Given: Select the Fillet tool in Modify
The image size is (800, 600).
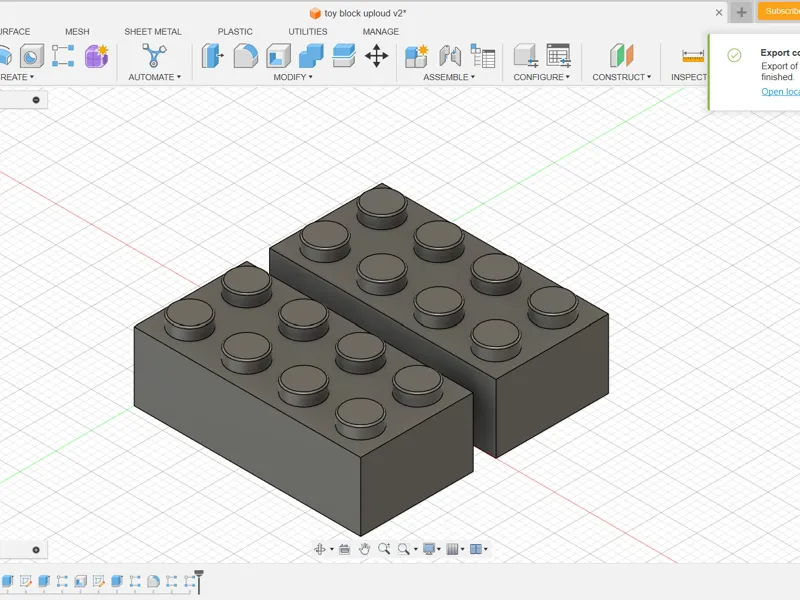Looking at the screenshot, I should pyautogui.click(x=245, y=56).
